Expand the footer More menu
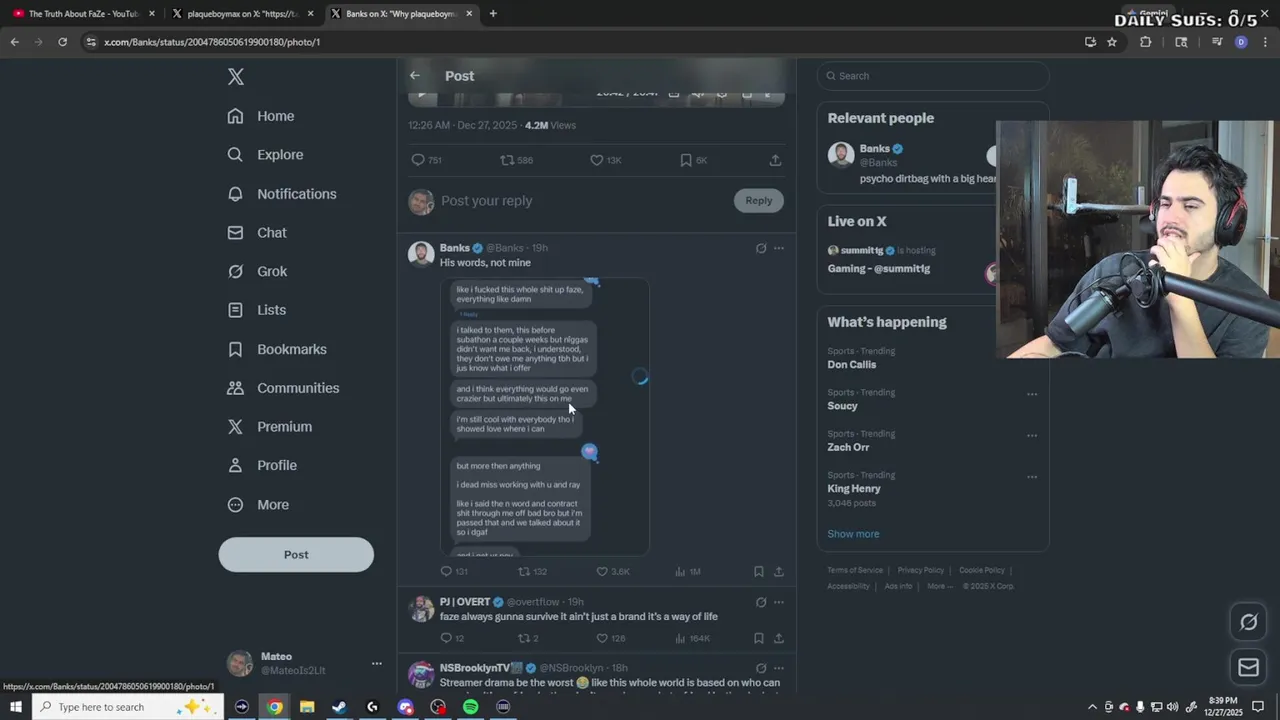 [x=938, y=586]
